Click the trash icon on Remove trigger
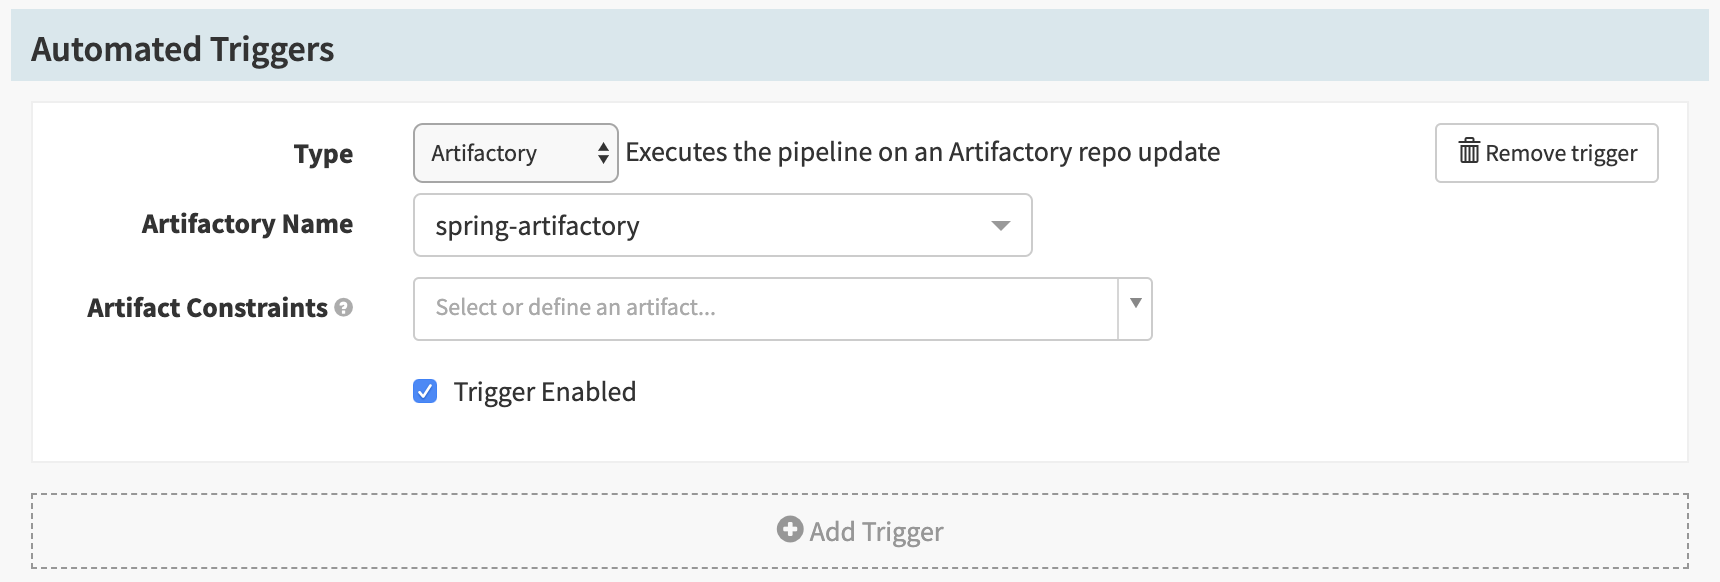The width and height of the screenshot is (1720, 582). (1468, 152)
